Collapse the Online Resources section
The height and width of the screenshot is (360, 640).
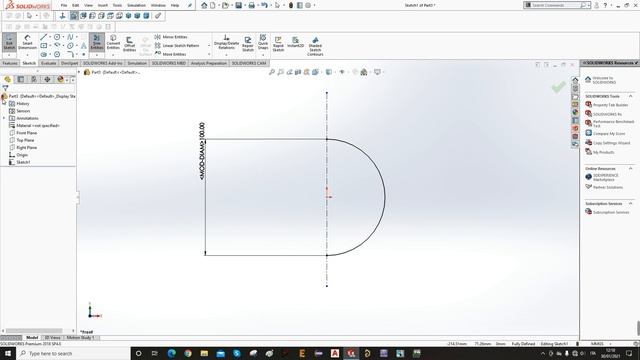[630, 169]
